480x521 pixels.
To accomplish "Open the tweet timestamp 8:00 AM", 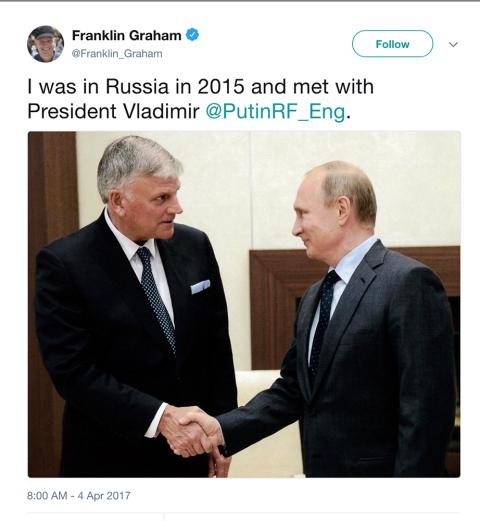I will [47, 496].
